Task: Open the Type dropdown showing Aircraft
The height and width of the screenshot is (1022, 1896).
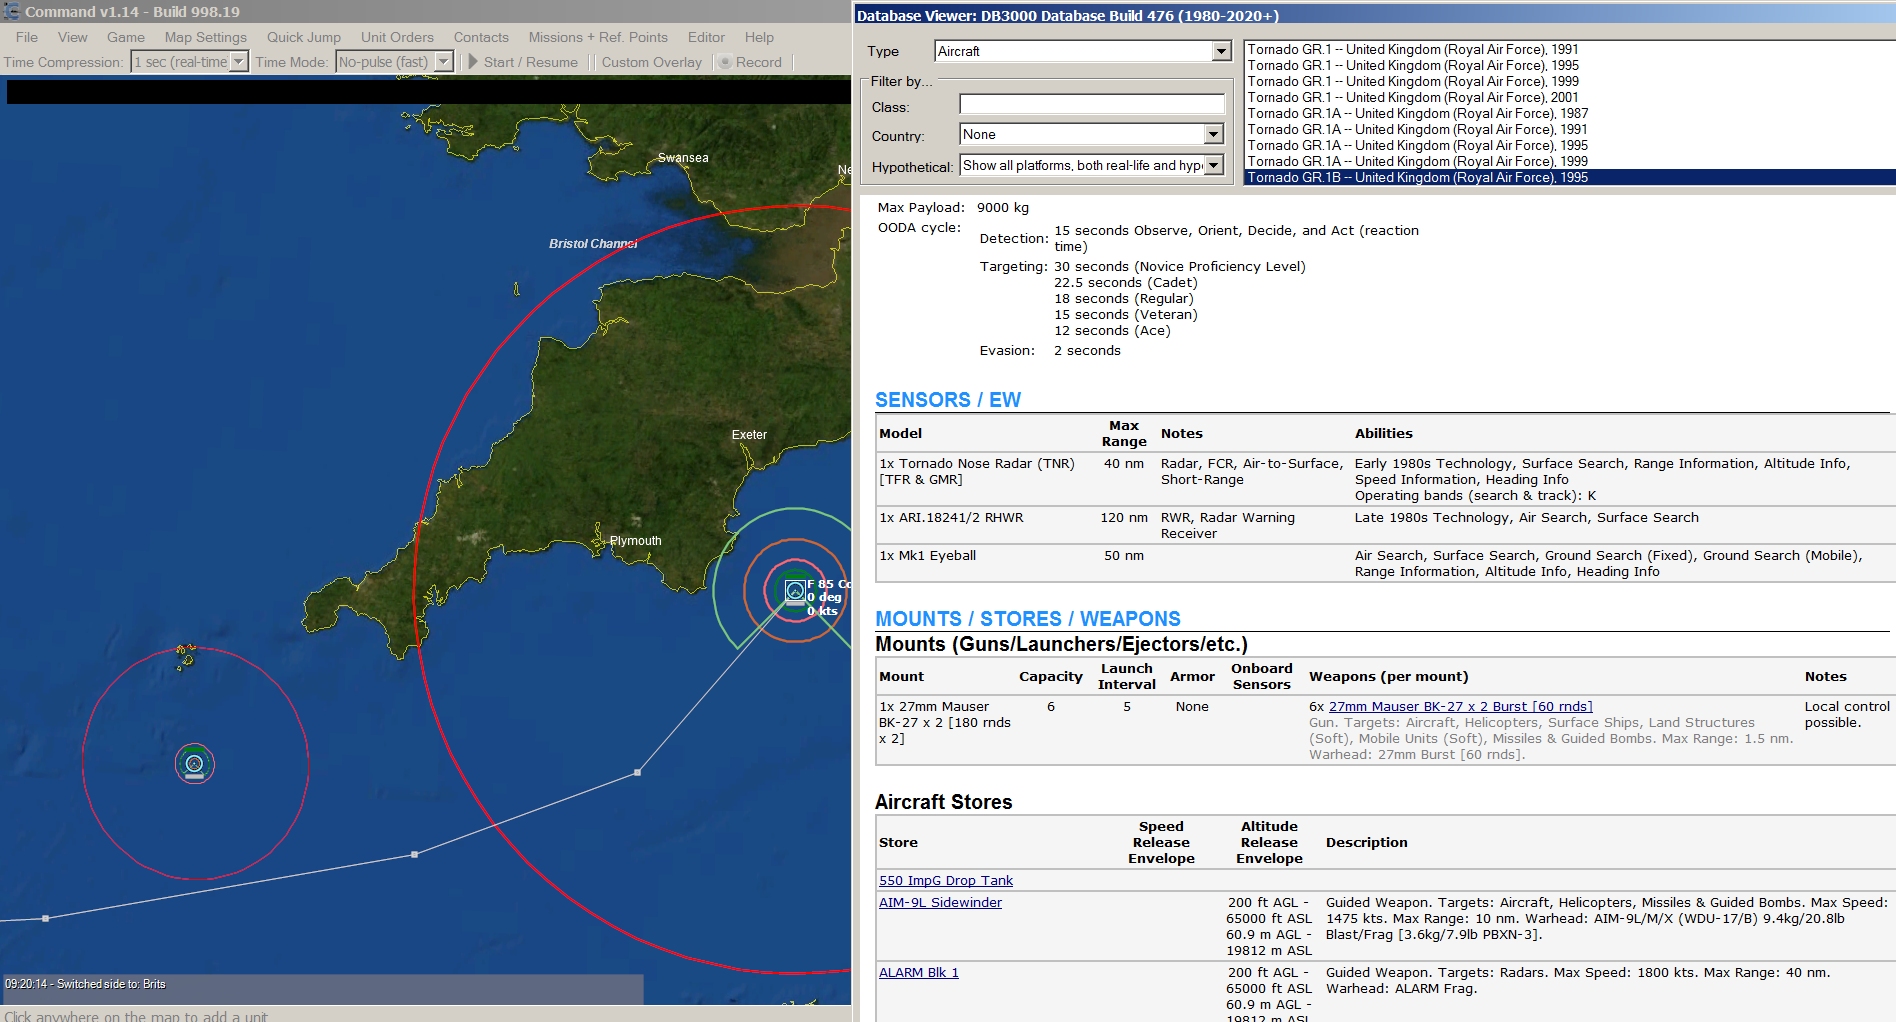Action: pos(1221,51)
